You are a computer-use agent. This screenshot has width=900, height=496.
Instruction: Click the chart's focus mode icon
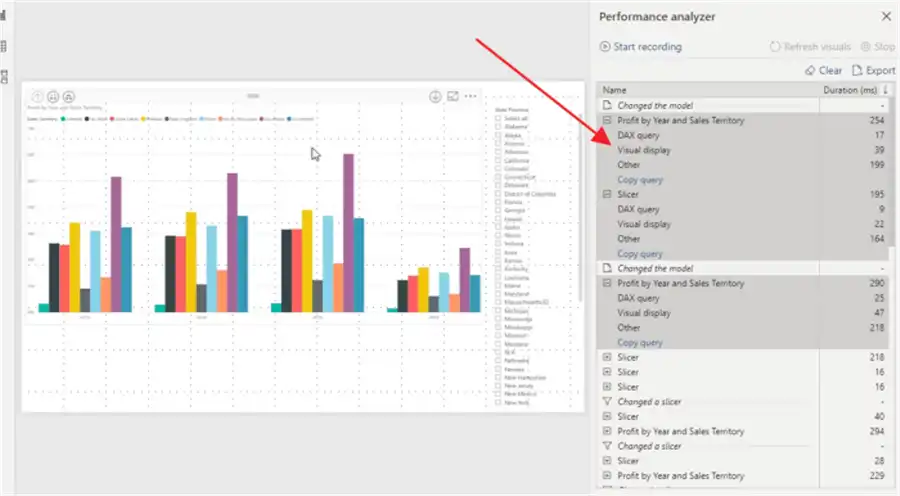(453, 96)
